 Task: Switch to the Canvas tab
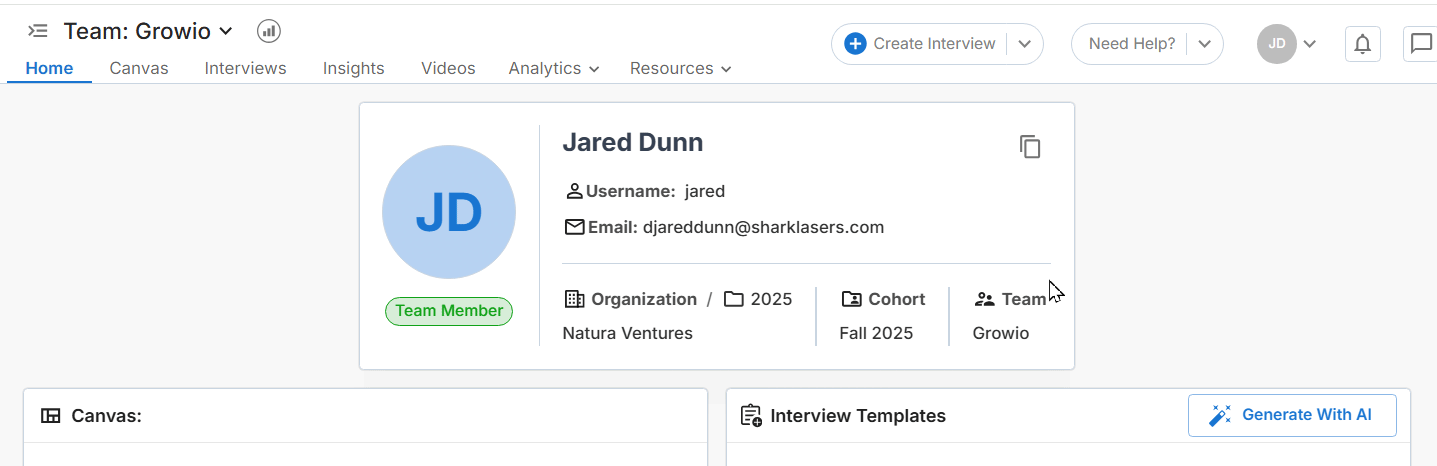click(x=139, y=68)
